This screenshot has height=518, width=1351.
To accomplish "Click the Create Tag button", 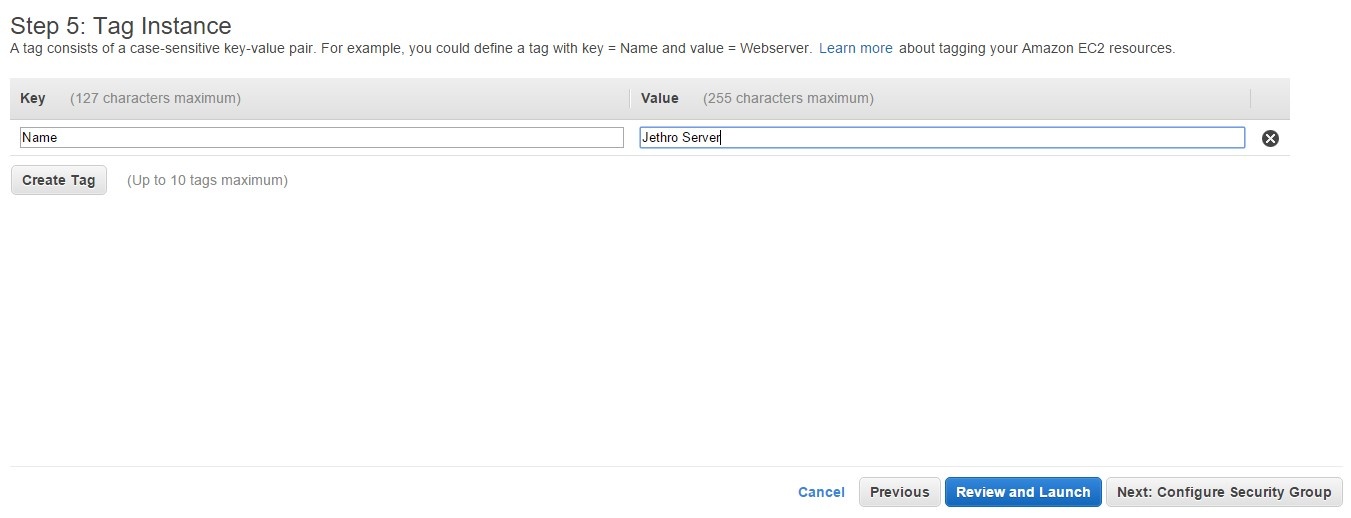I will coord(58,180).
